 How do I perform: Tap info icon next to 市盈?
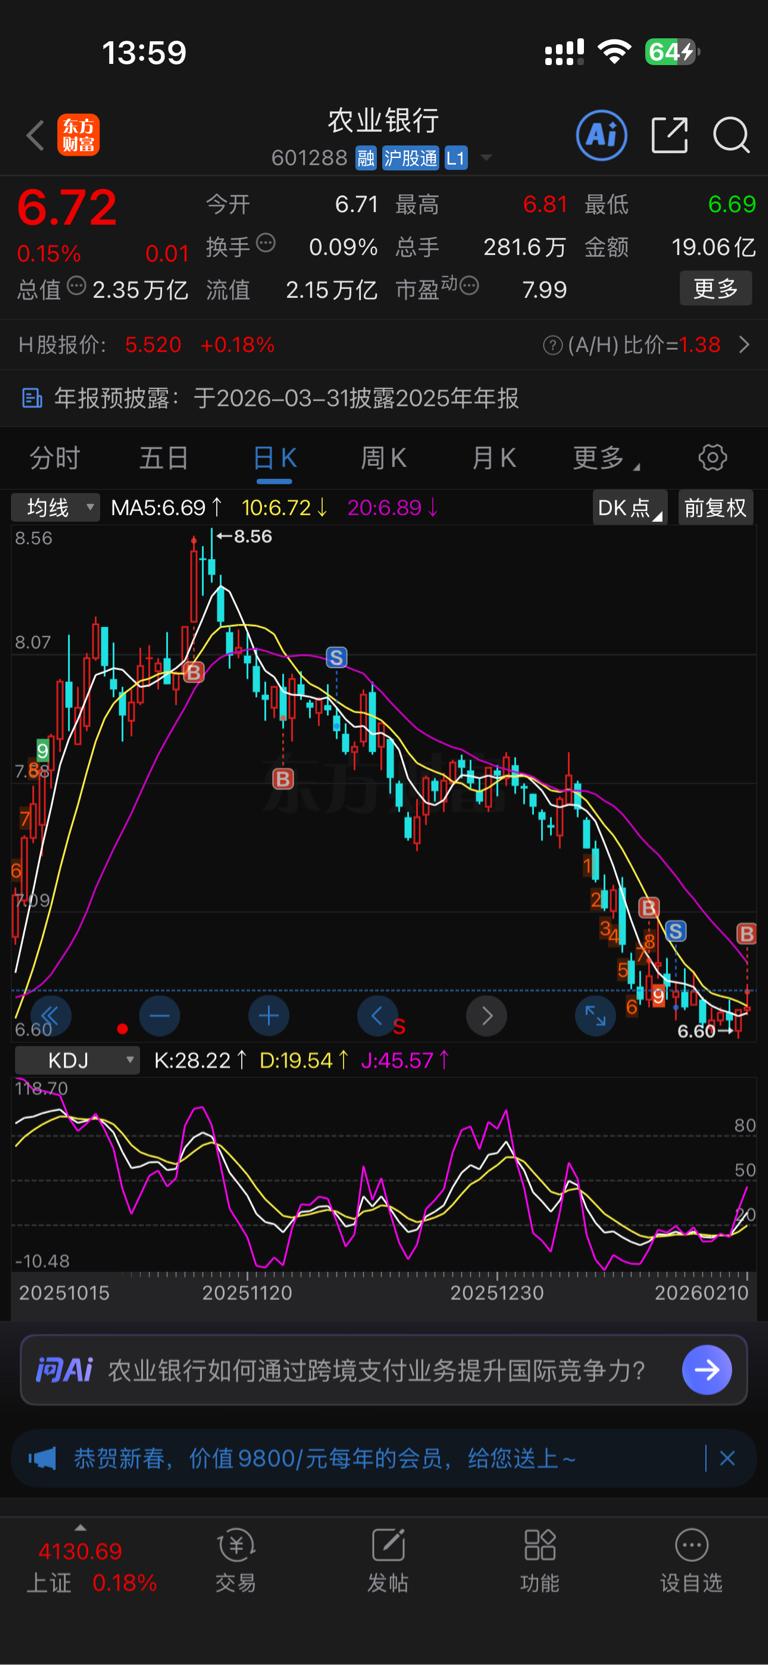pyautogui.click(x=469, y=286)
